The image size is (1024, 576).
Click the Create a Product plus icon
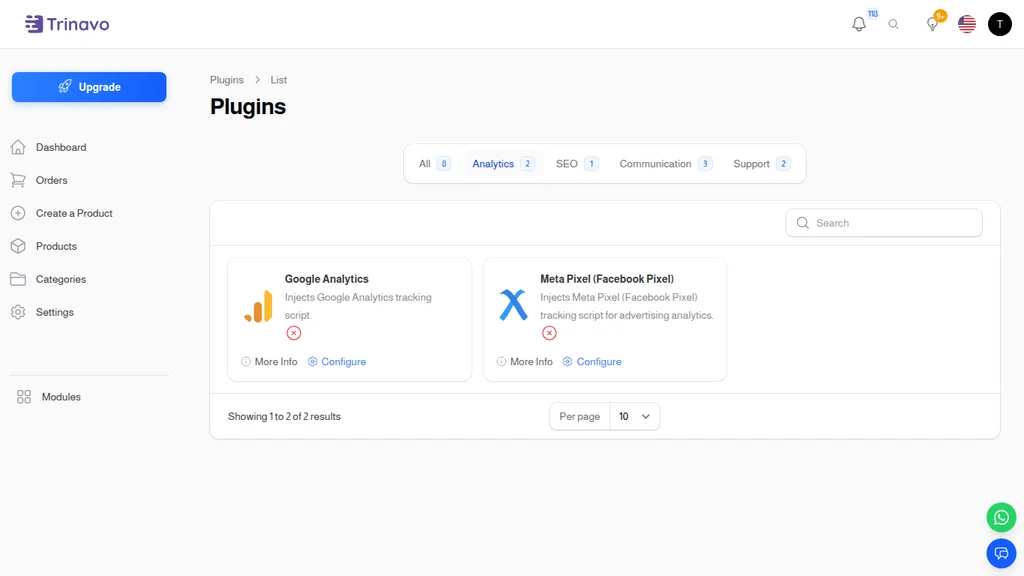[x=18, y=213]
